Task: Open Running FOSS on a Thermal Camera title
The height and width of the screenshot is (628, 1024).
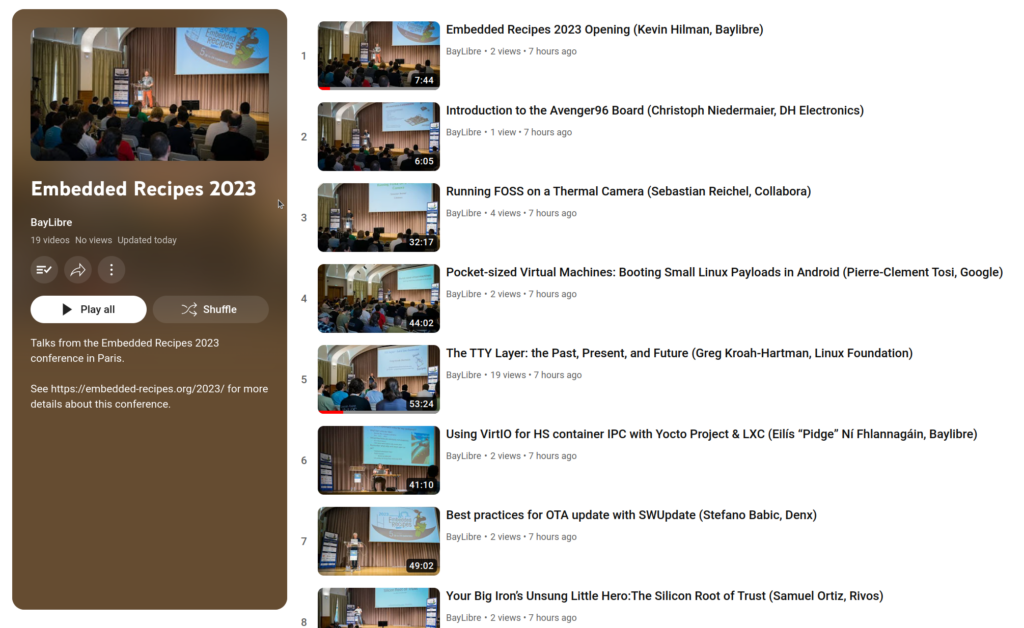Action: click(x=628, y=191)
